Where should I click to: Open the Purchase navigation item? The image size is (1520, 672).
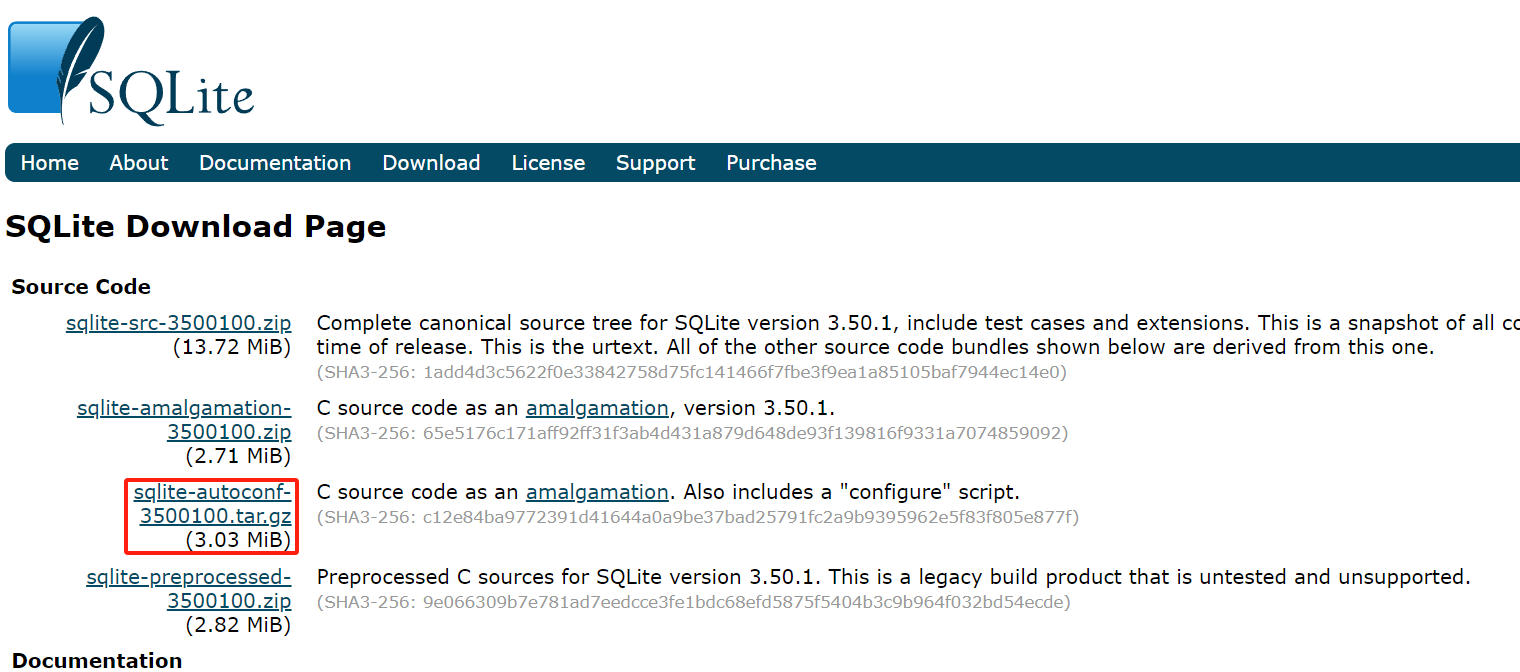pyautogui.click(x=771, y=162)
